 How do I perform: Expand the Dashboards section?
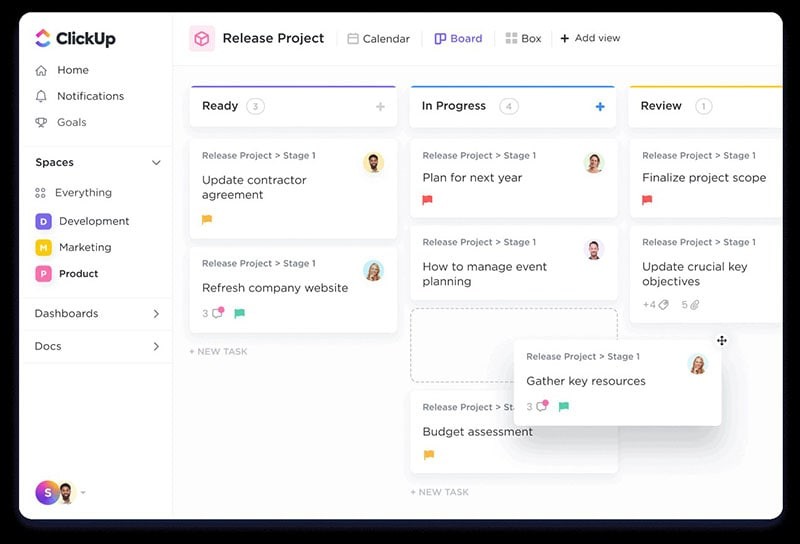pos(156,314)
